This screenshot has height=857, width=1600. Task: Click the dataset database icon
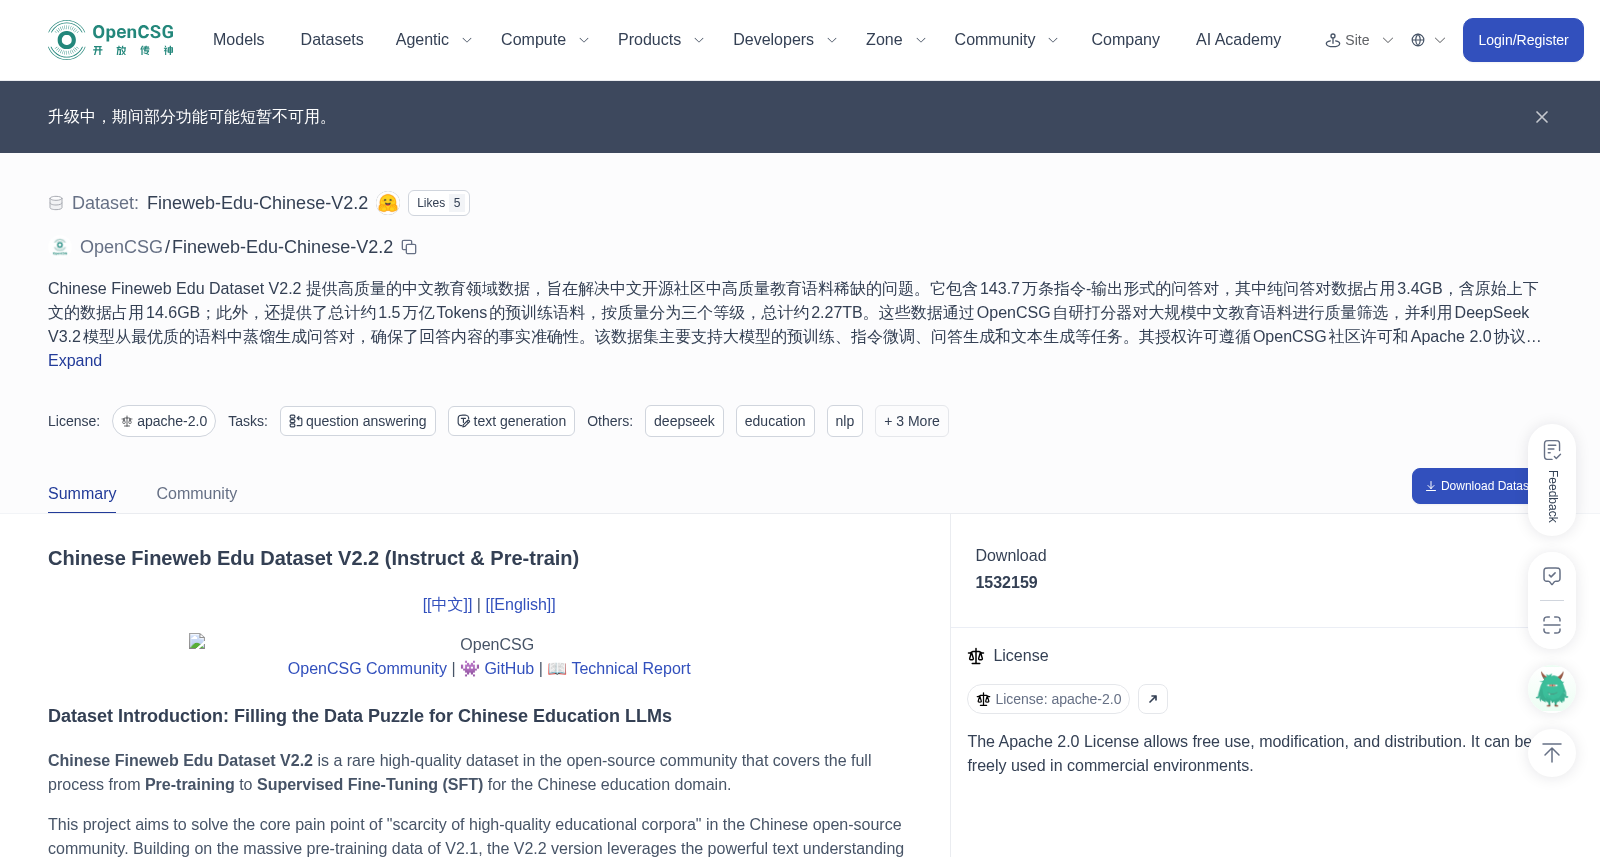click(56, 203)
